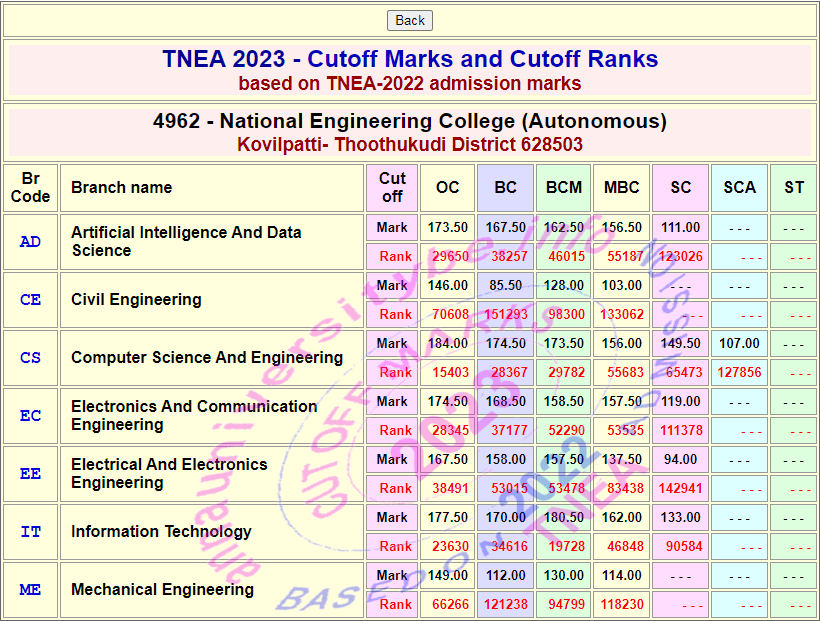Click BC rank 151293 for Civil
The image size is (820, 621).
506,314
